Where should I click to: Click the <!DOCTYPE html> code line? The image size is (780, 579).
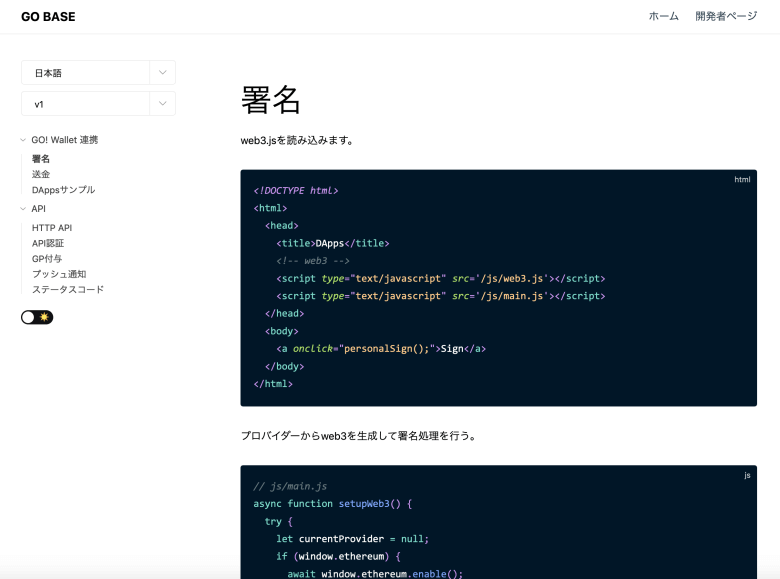coord(296,191)
